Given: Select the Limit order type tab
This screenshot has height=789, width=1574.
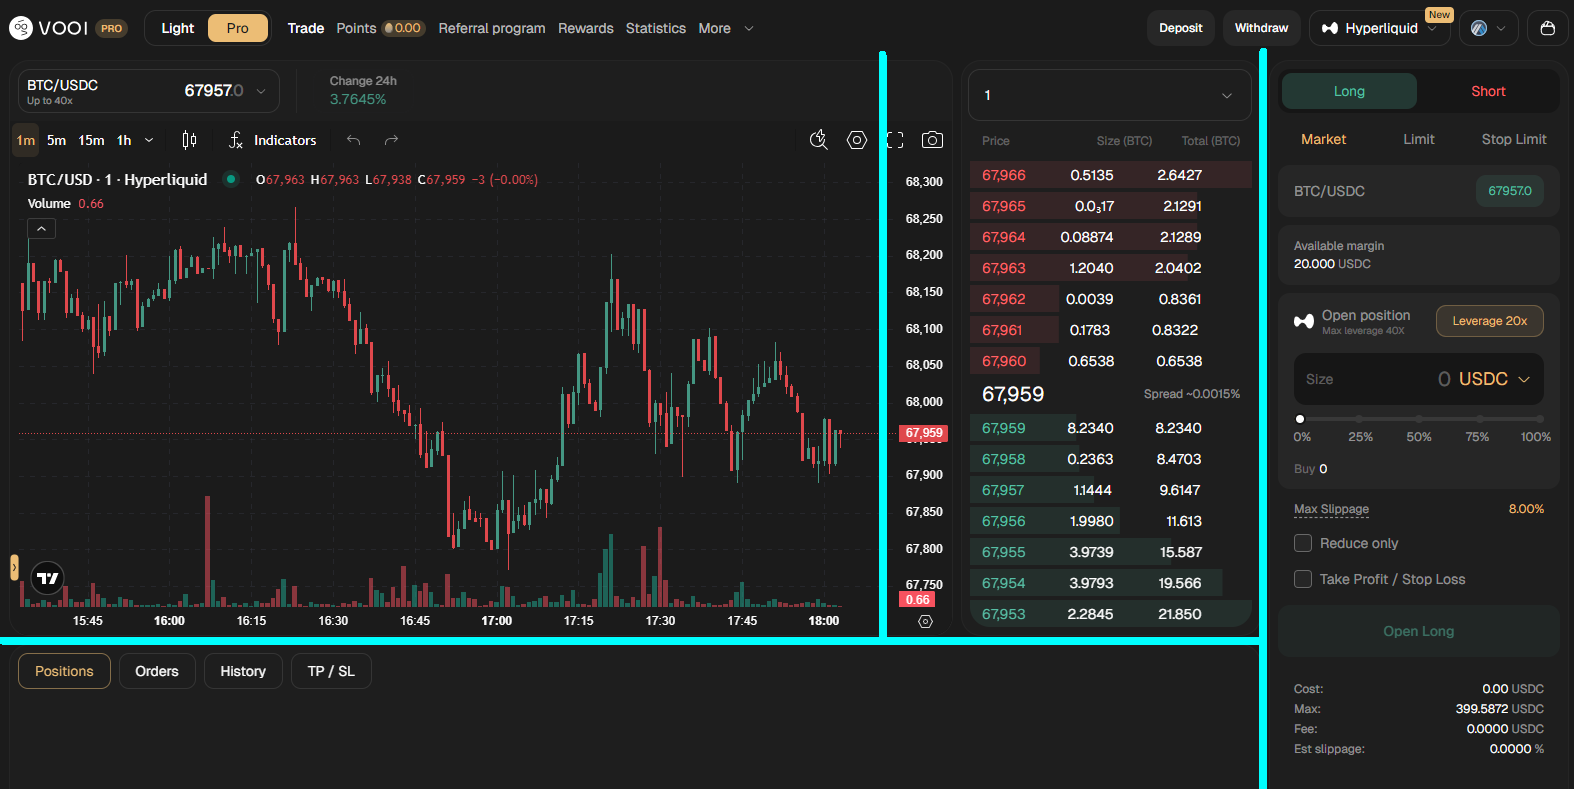Looking at the screenshot, I should 1418,139.
